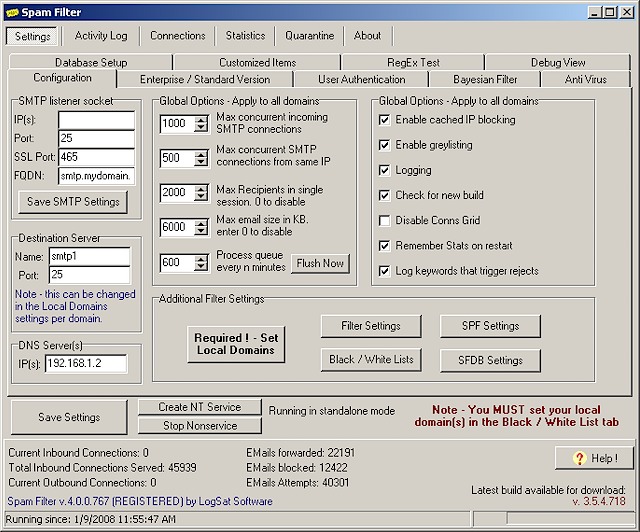
Task: Switch to User Authentication sub-tab
Action: tap(362, 79)
